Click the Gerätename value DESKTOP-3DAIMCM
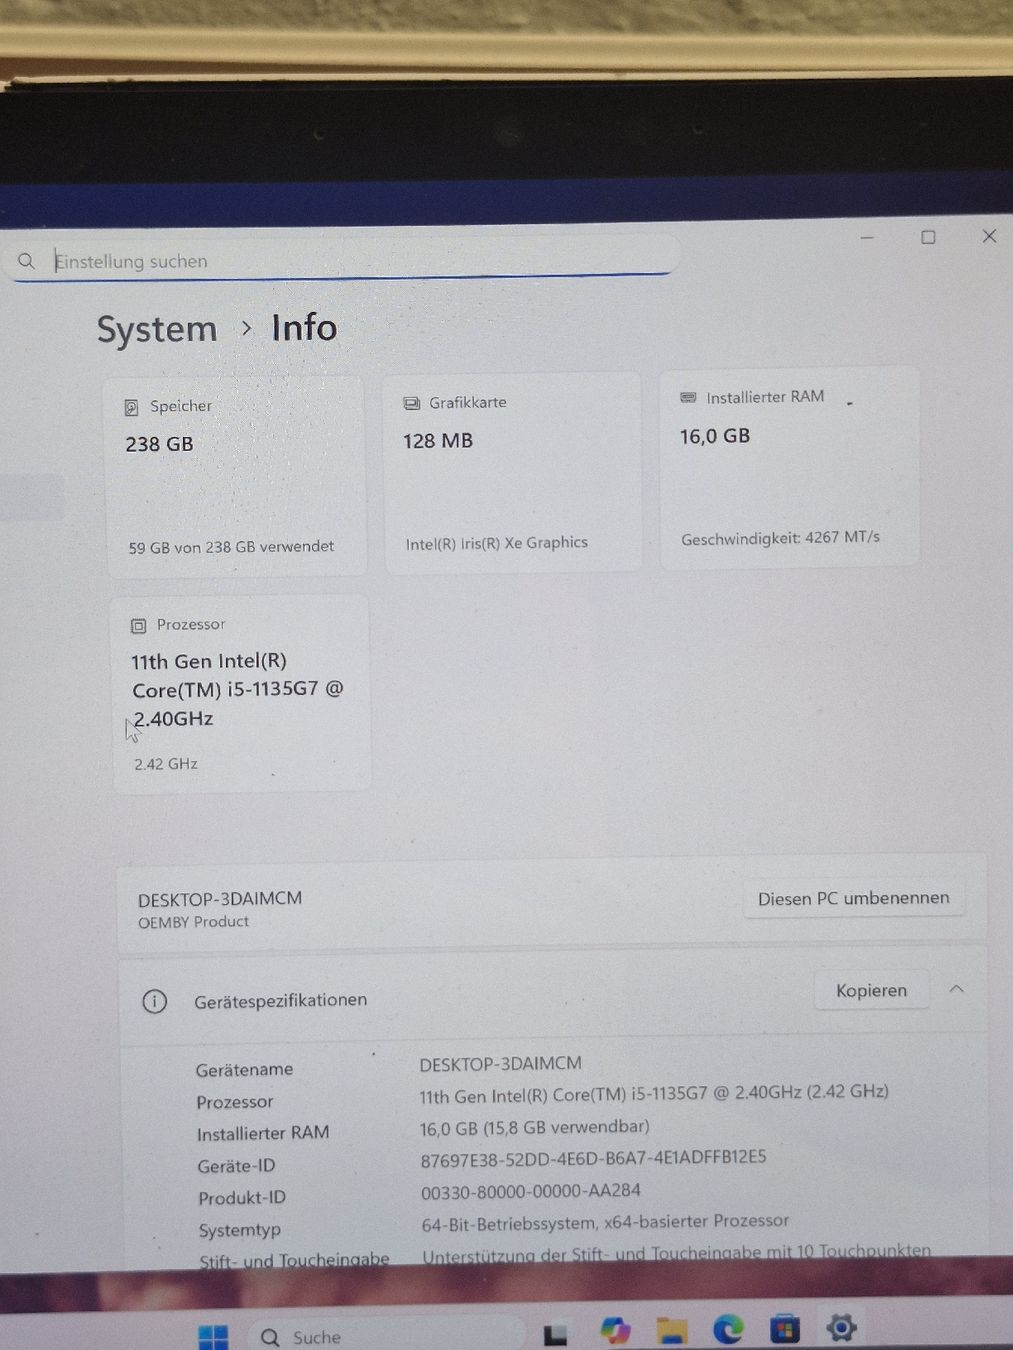Image resolution: width=1013 pixels, height=1350 pixels. (500, 1064)
